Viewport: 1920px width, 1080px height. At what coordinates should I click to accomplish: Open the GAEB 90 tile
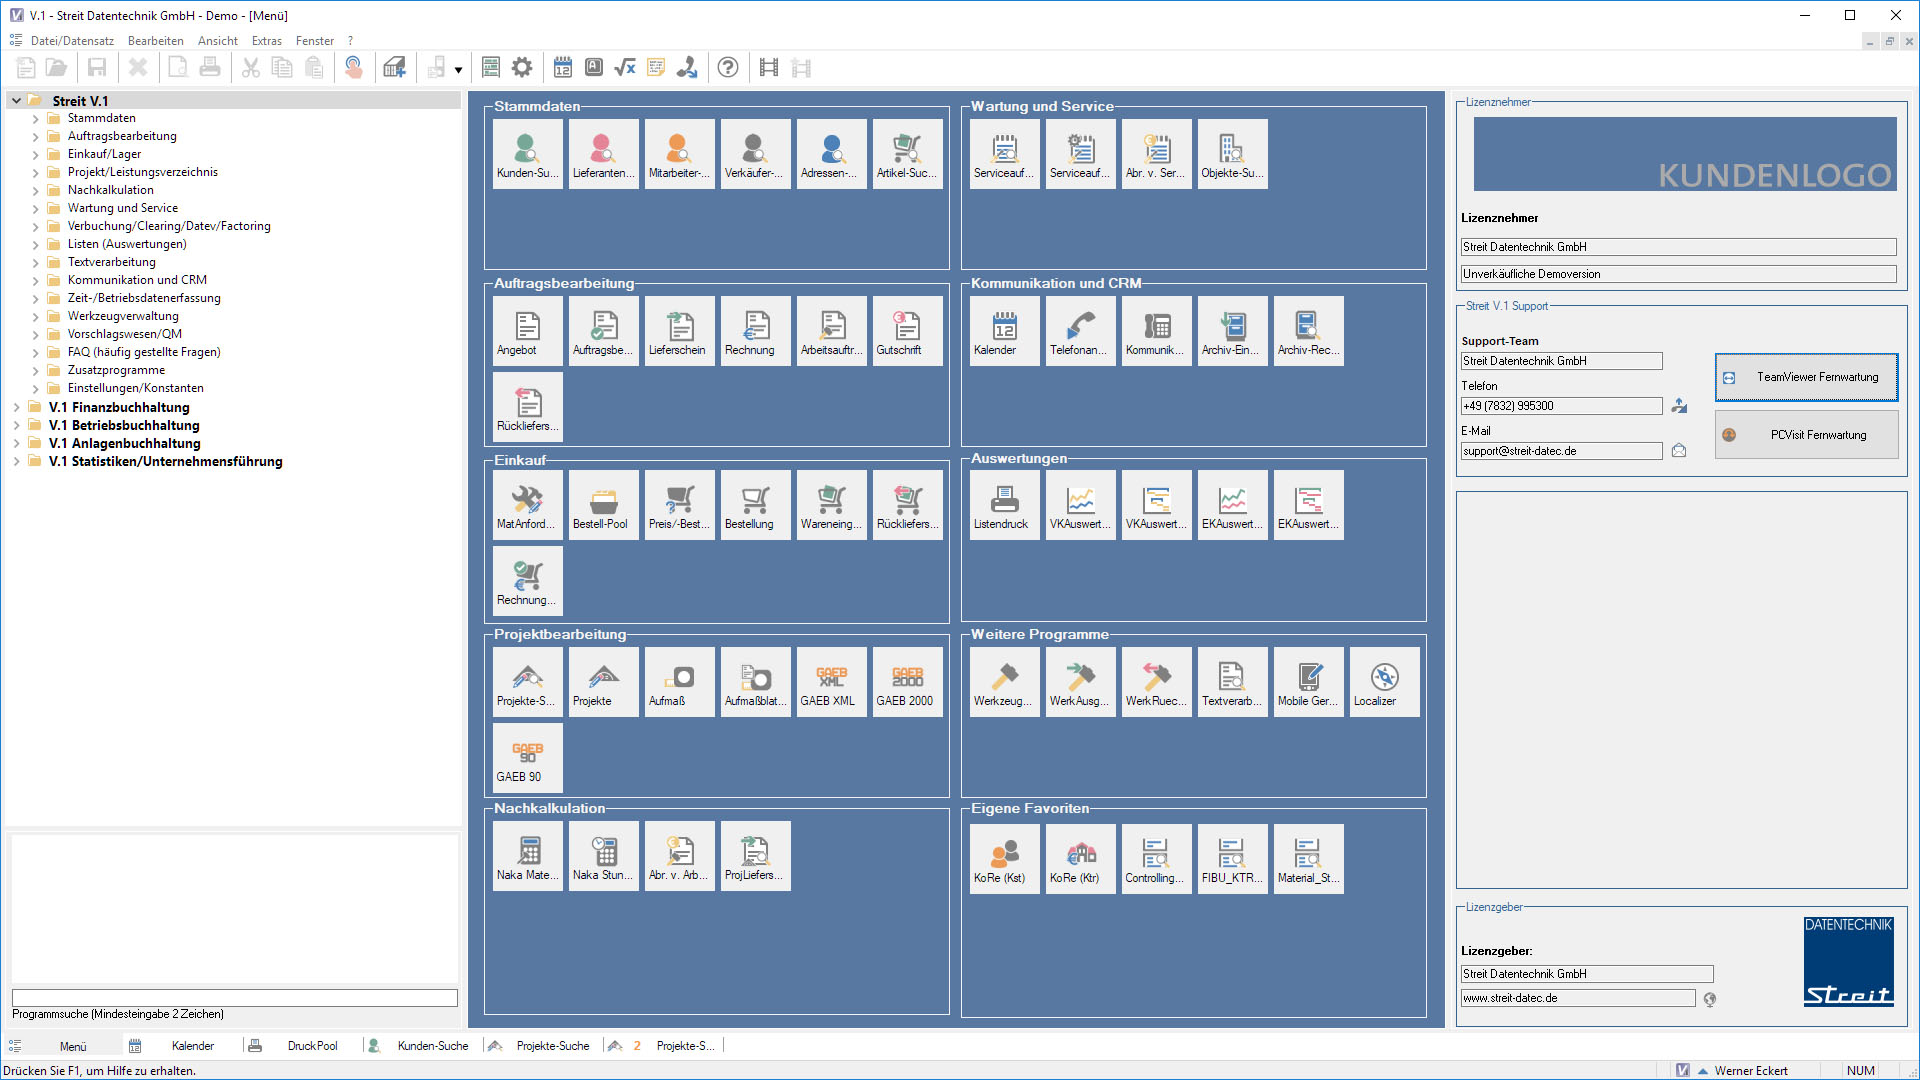(x=527, y=758)
